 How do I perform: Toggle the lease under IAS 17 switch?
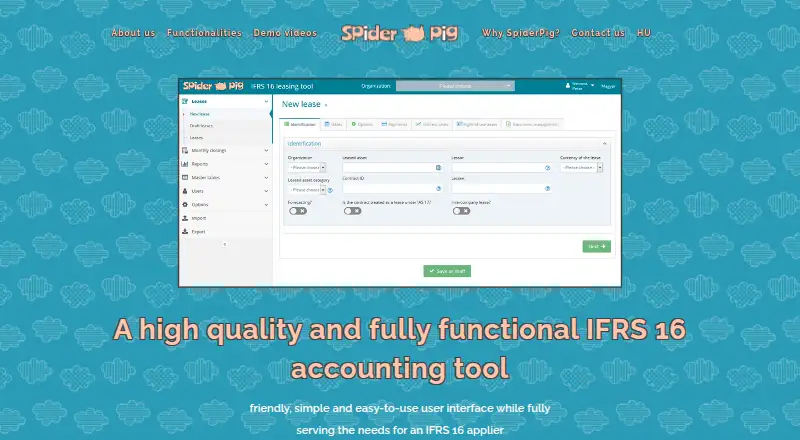coord(352,211)
